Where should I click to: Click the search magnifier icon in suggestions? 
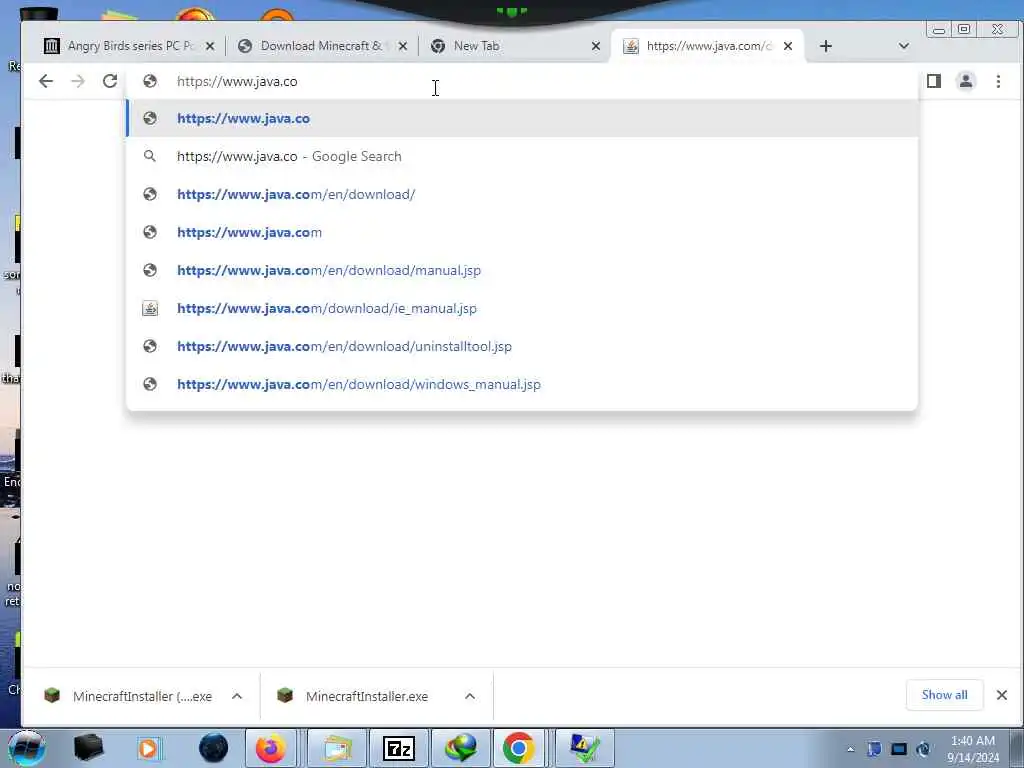coord(150,156)
